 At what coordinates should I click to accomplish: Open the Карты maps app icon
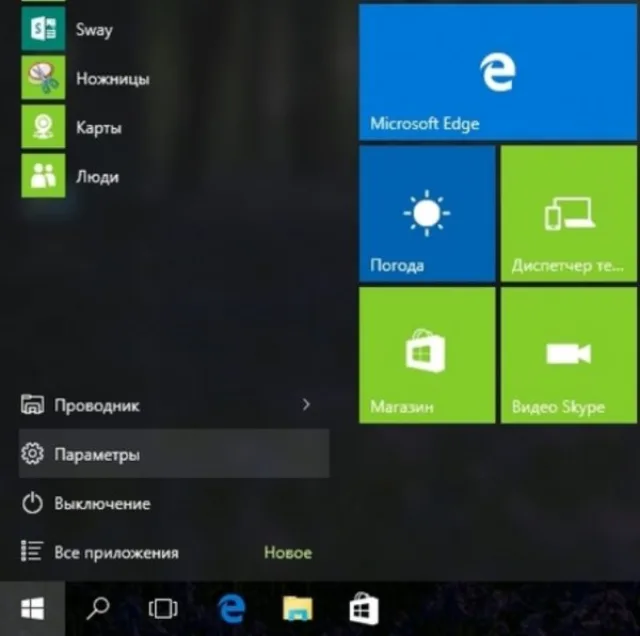[x=43, y=127]
